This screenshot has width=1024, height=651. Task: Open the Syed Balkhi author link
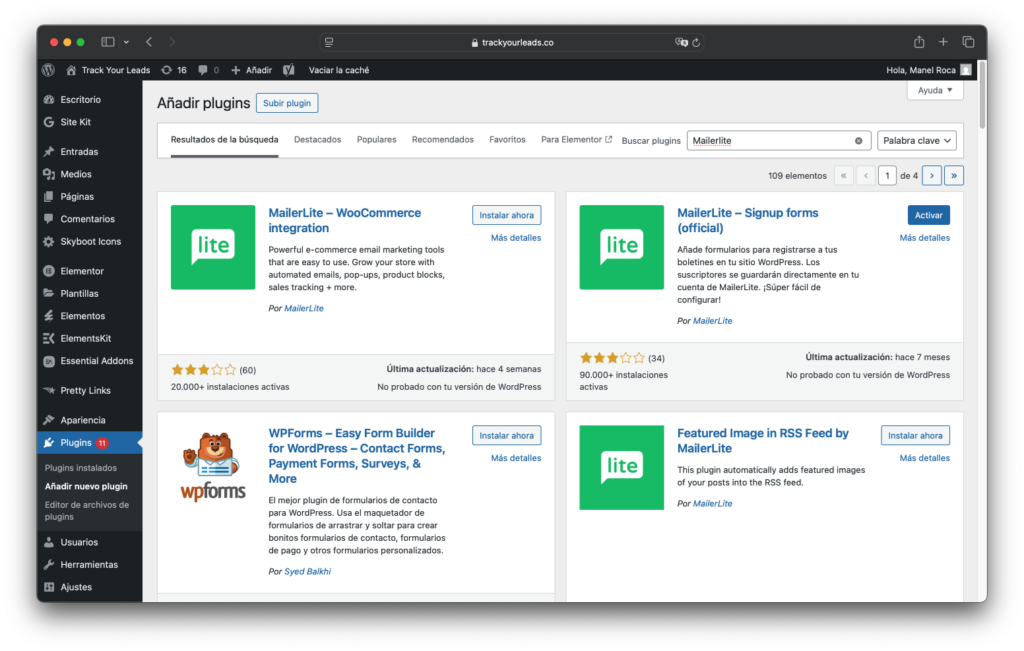(x=308, y=571)
